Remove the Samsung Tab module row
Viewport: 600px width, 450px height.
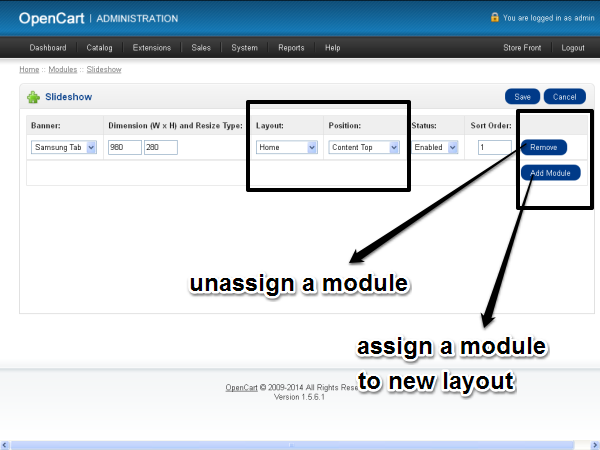click(x=544, y=147)
